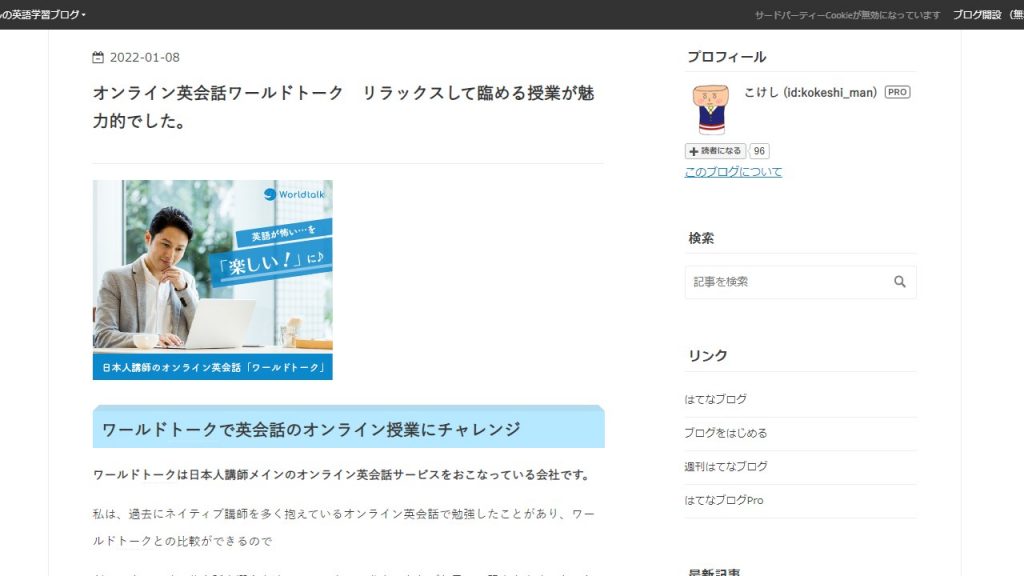
Task: Click the Worldtalk banner image
Action: click(212, 280)
